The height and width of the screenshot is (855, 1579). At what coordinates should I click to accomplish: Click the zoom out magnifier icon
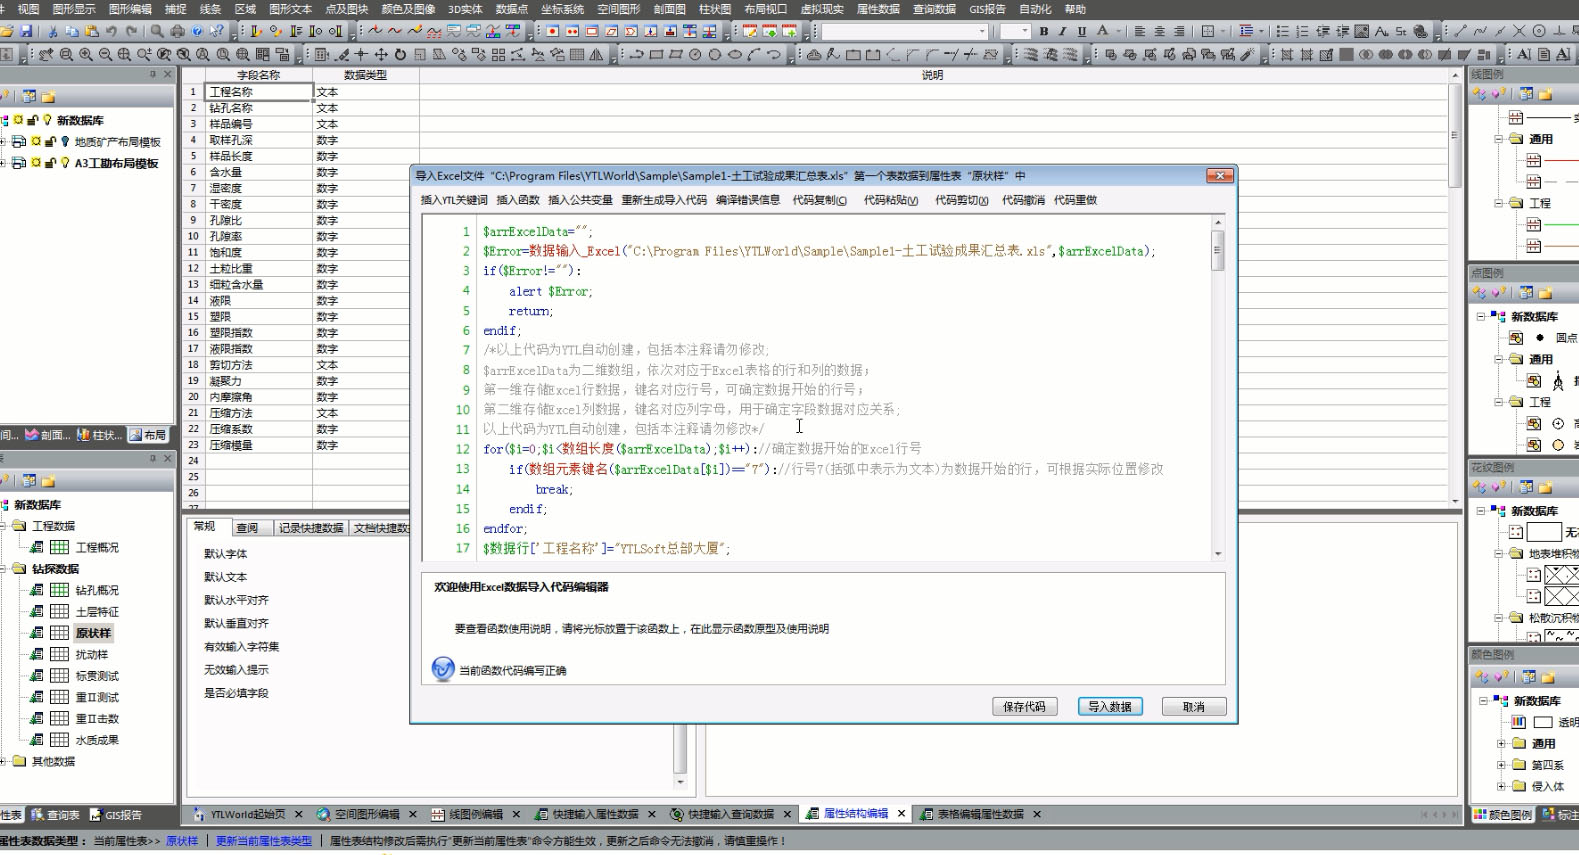105,54
